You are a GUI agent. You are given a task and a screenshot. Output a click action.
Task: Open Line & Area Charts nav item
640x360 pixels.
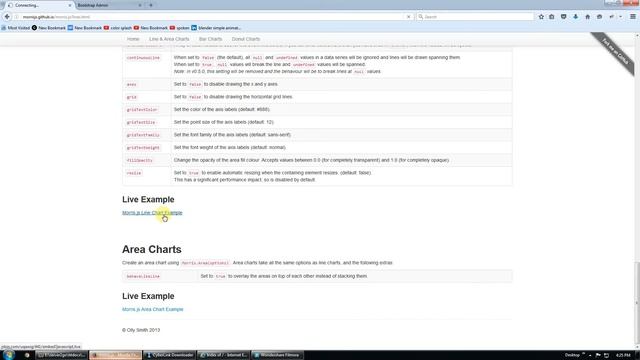pos(169,39)
